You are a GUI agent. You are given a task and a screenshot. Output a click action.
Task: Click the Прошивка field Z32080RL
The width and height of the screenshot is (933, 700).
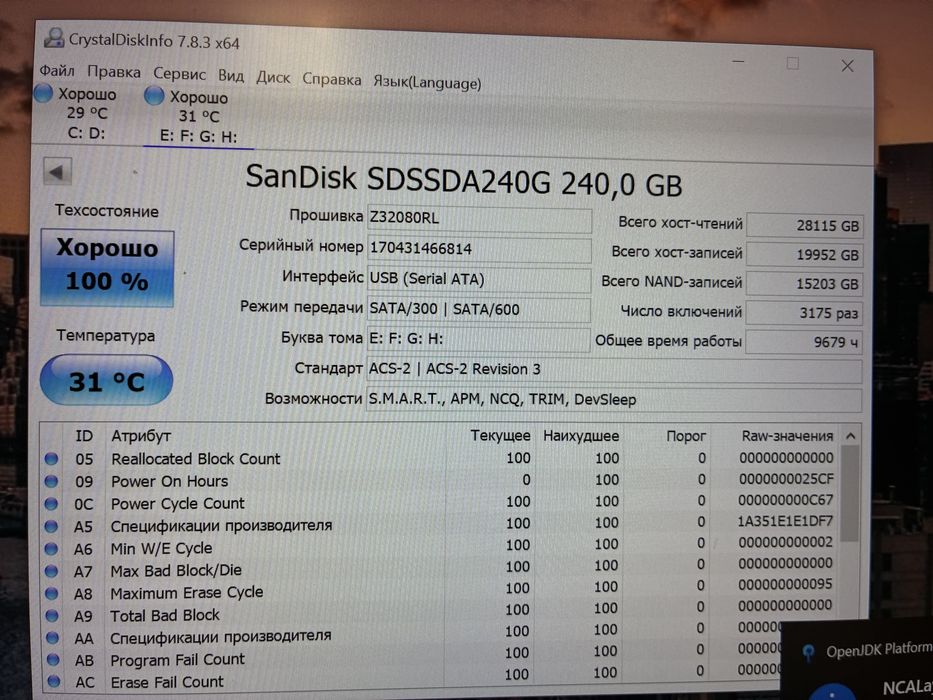click(x=480, y=219)
